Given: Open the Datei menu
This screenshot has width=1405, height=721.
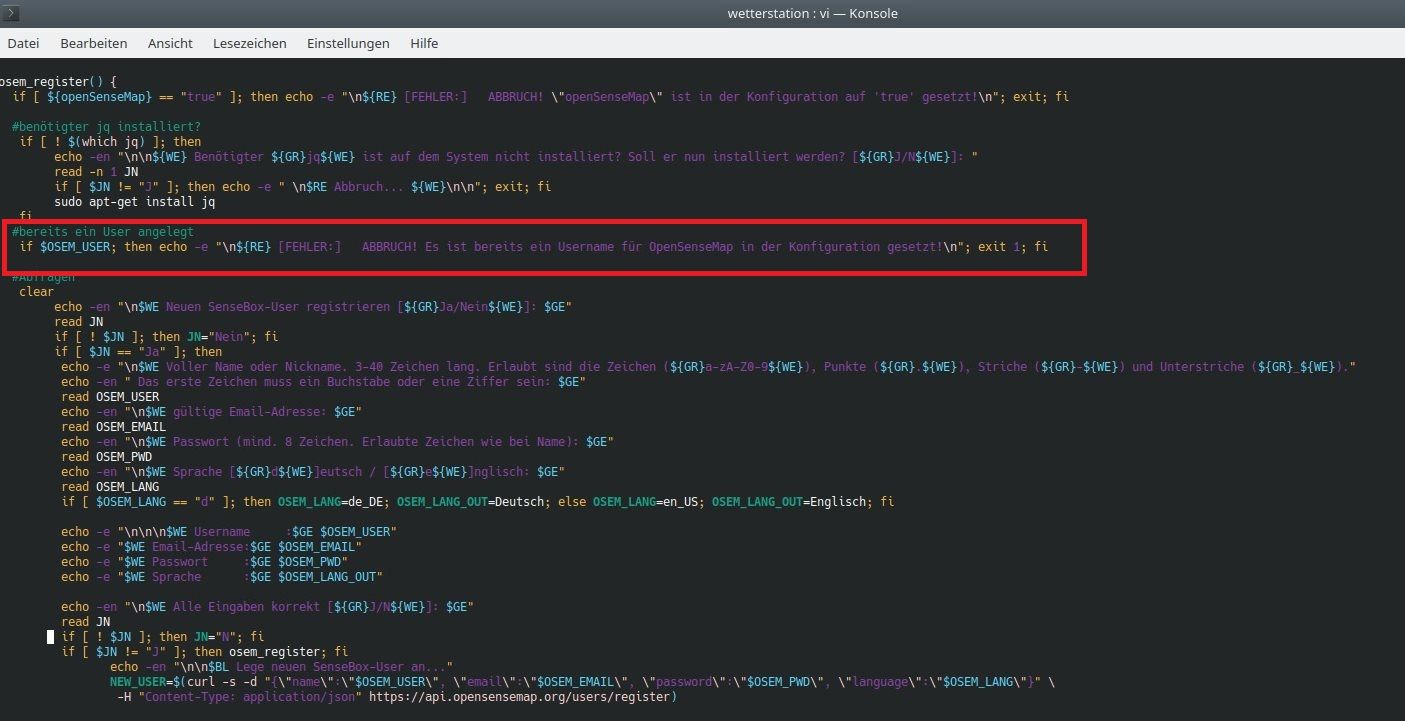Looking at the screenshot, I should coord(23,43).
